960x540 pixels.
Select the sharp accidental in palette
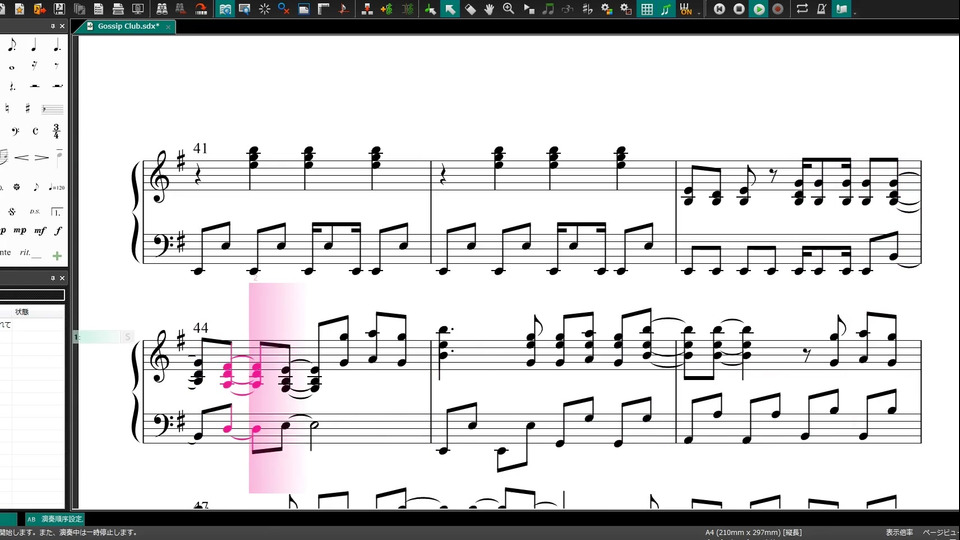tap(28, 108)
